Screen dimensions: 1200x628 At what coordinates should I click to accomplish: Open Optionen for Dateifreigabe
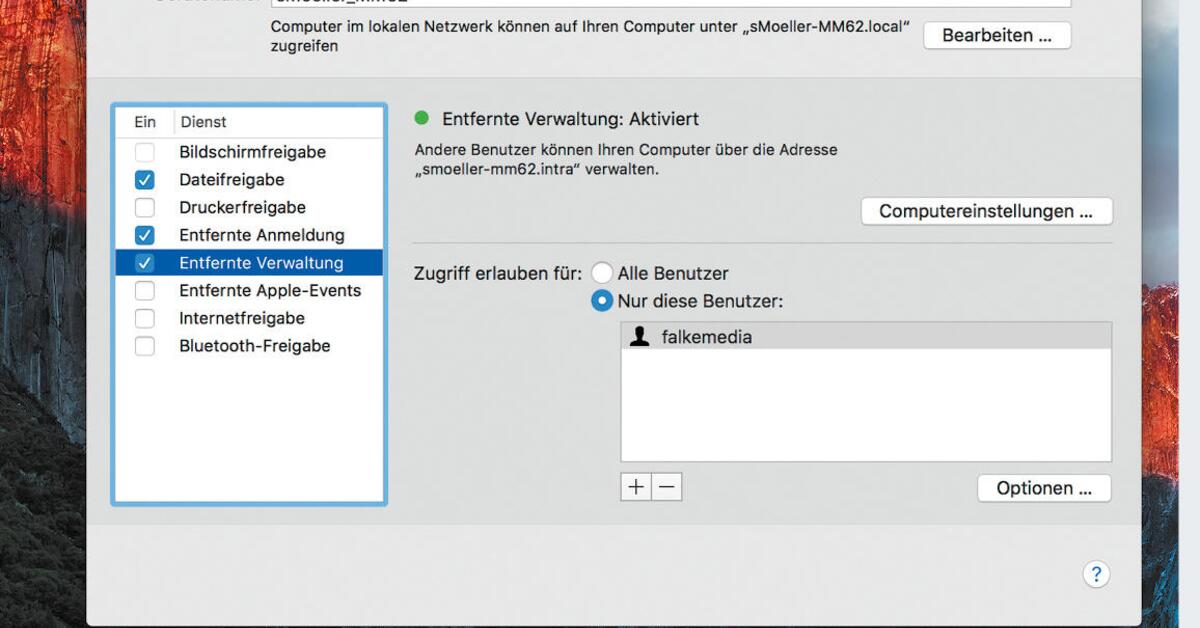point(1043,488)
